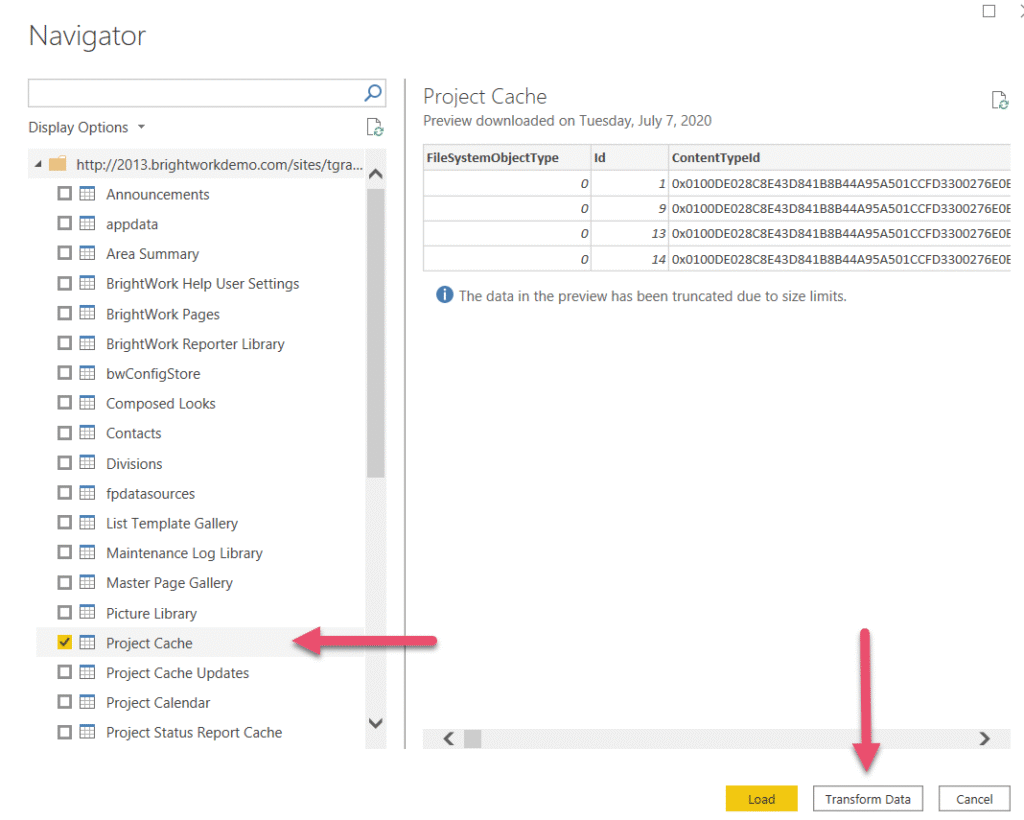Image resolution: width=1024 pixels, height=820 pixels.
Task: Check the Divisions list checkbox
Action: [65, 463]
